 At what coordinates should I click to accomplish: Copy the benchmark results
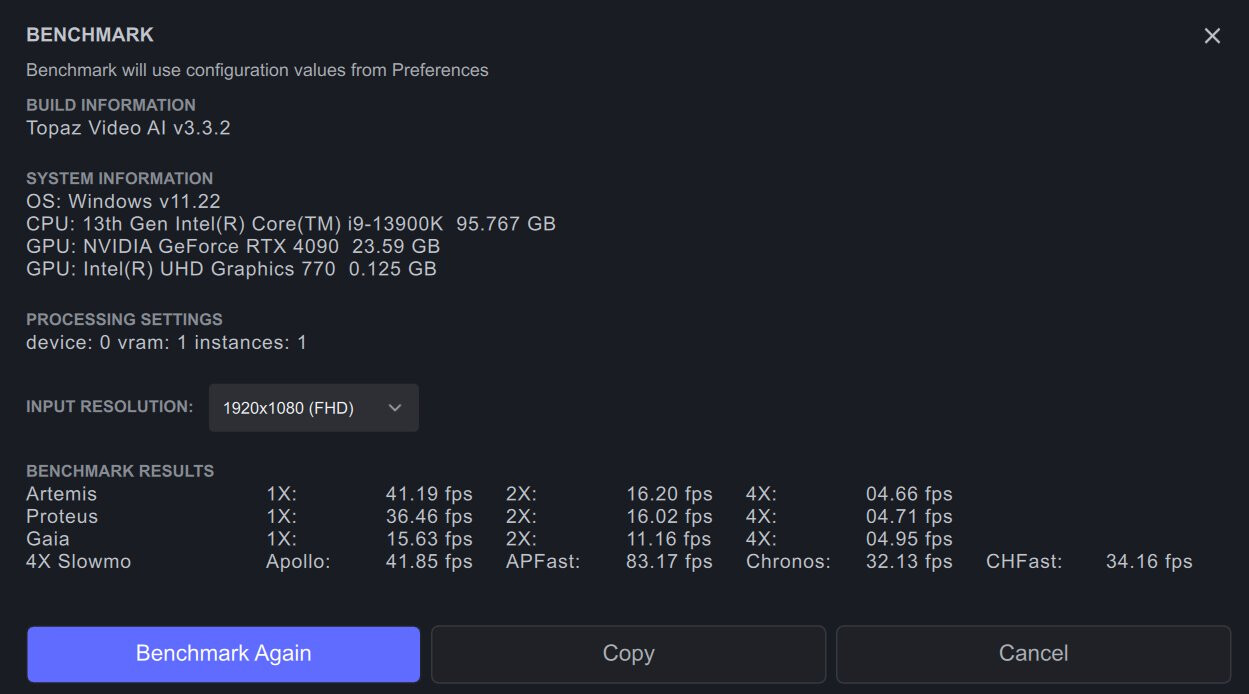(628, 653)
